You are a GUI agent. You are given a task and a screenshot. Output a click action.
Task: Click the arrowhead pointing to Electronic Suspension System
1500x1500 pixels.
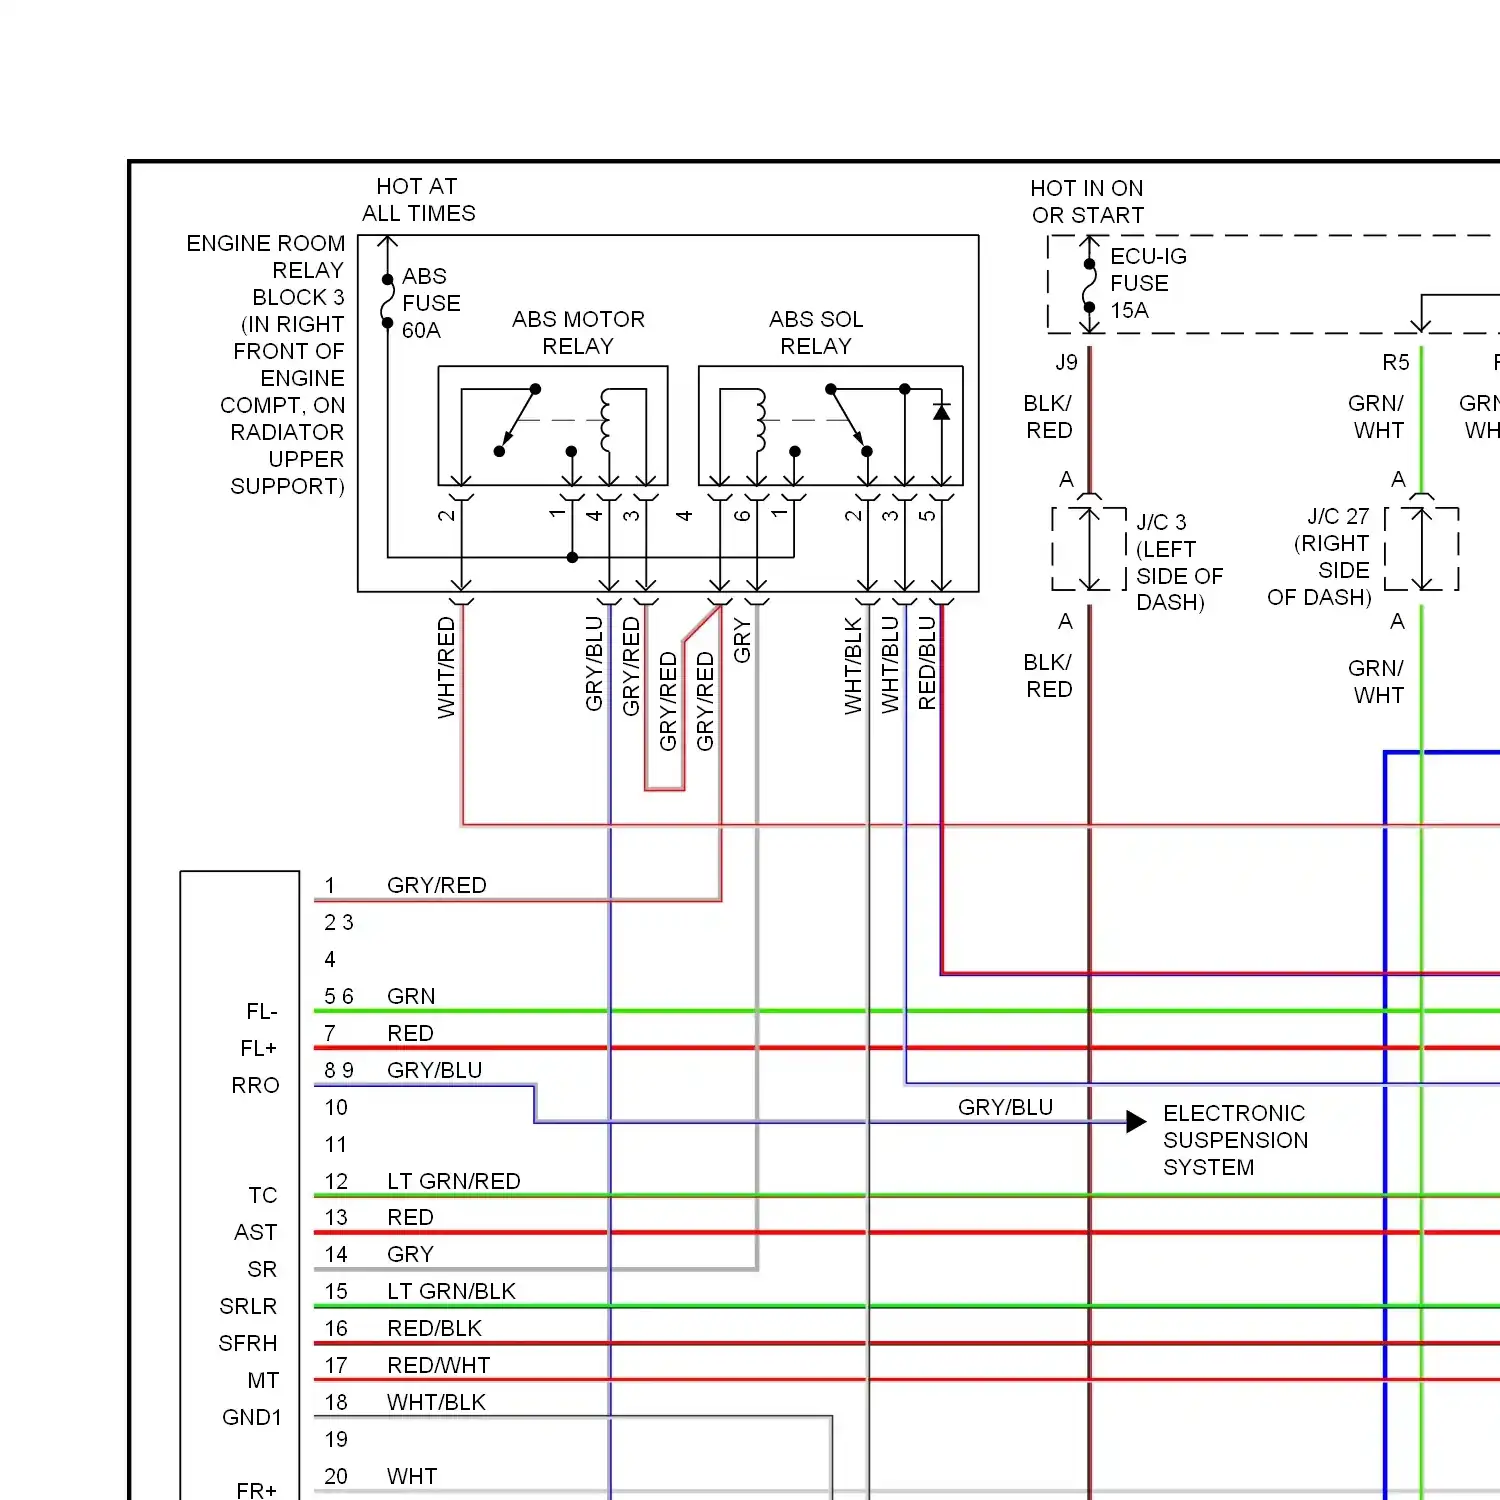click(1136, 1122)
